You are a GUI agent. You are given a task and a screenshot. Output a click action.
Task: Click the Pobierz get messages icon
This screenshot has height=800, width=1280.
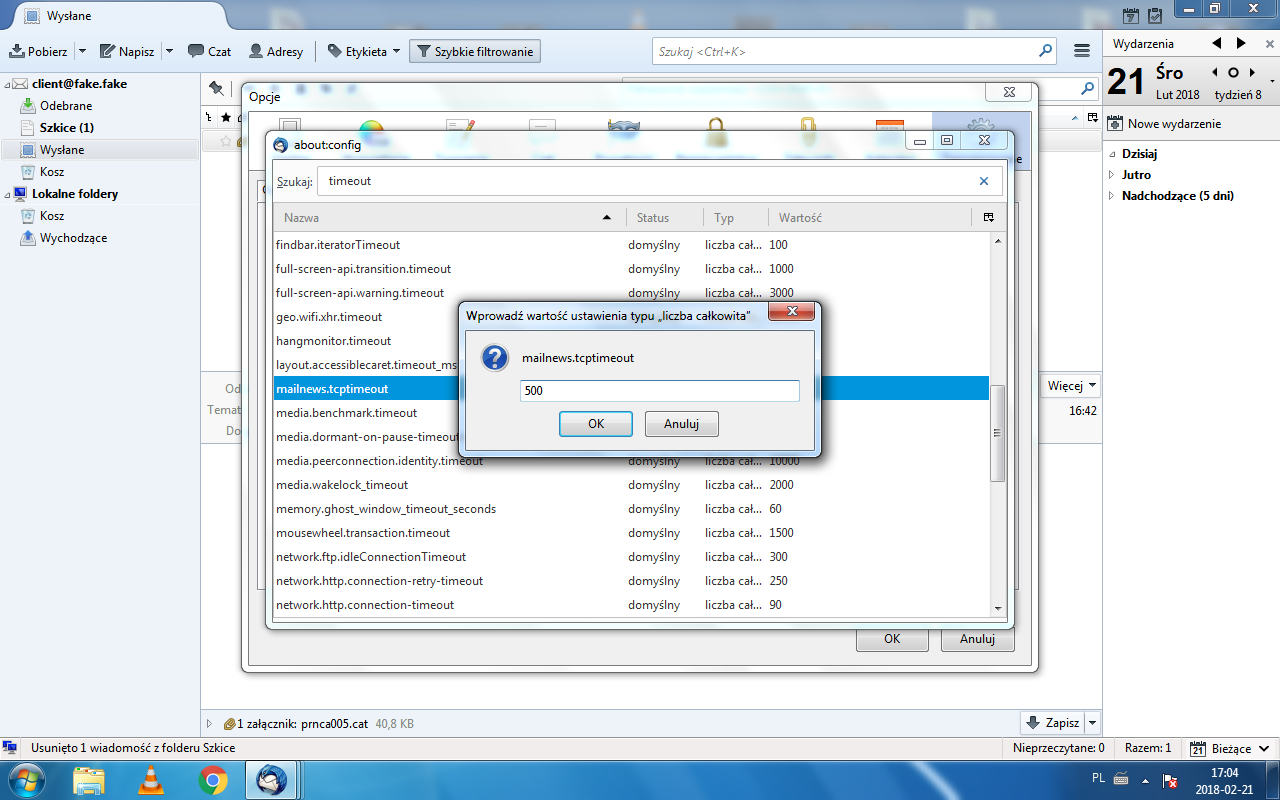click(17, 51)
